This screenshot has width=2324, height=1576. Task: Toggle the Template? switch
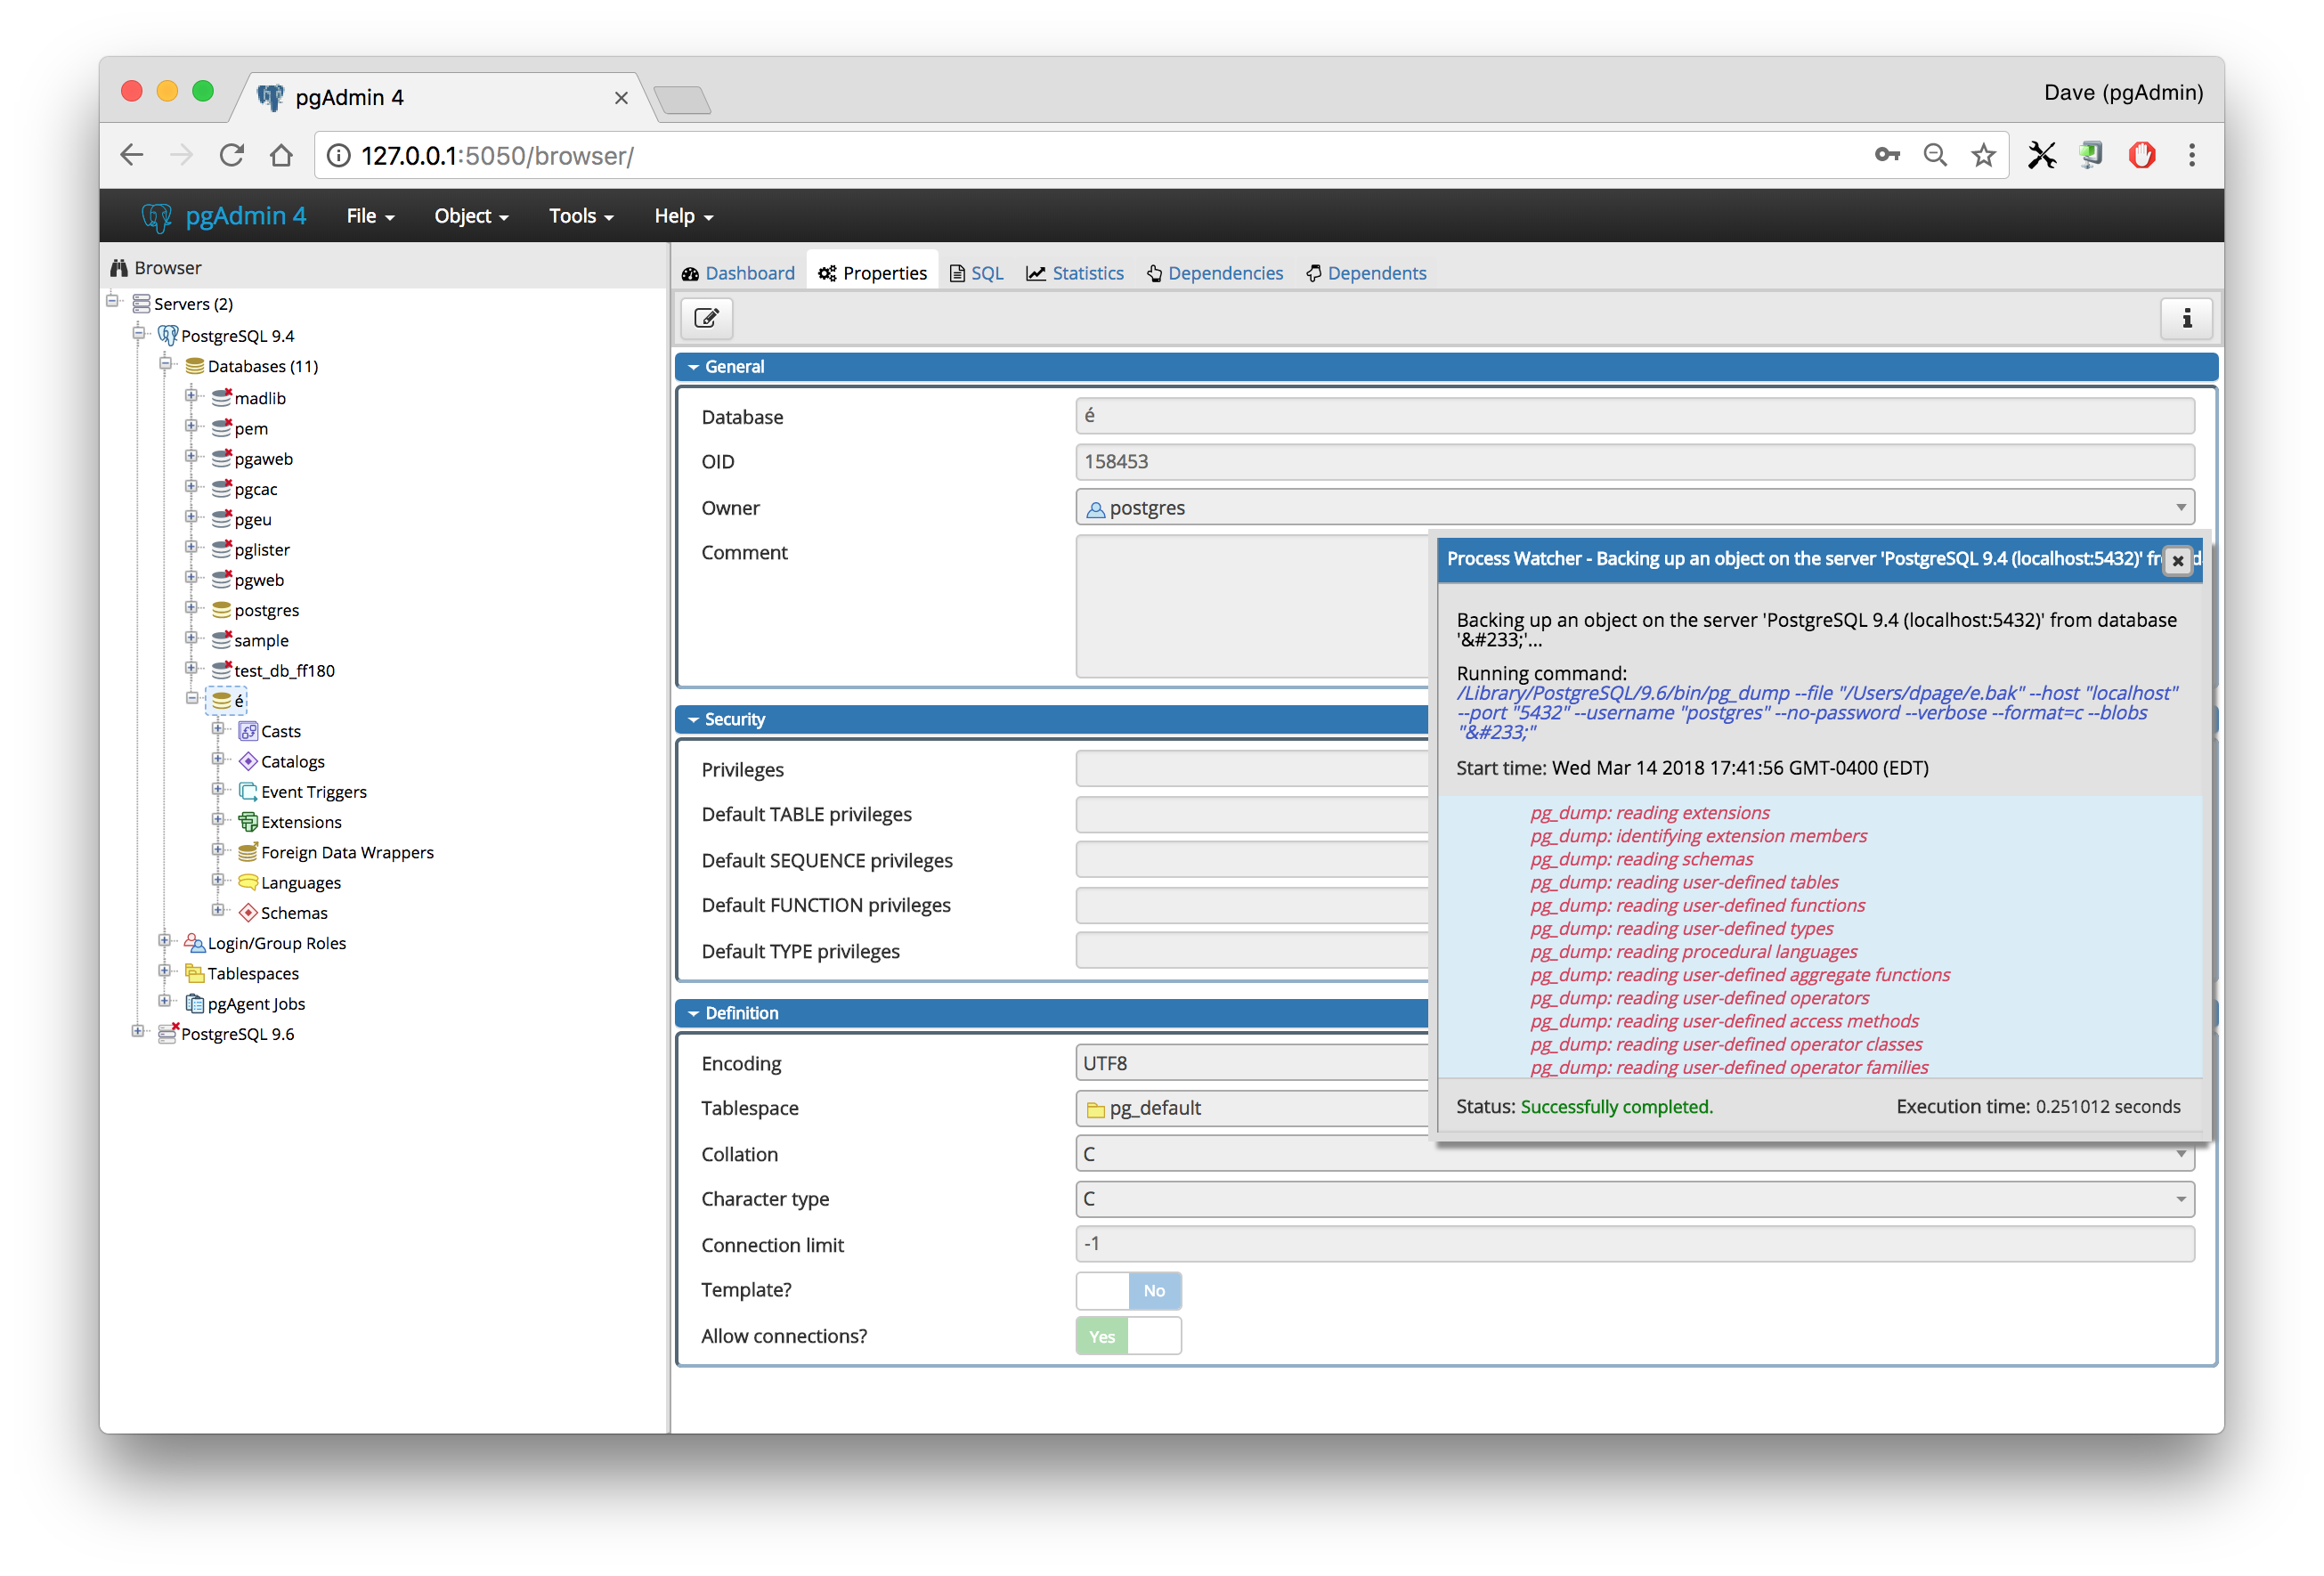click(1128, 1290)
